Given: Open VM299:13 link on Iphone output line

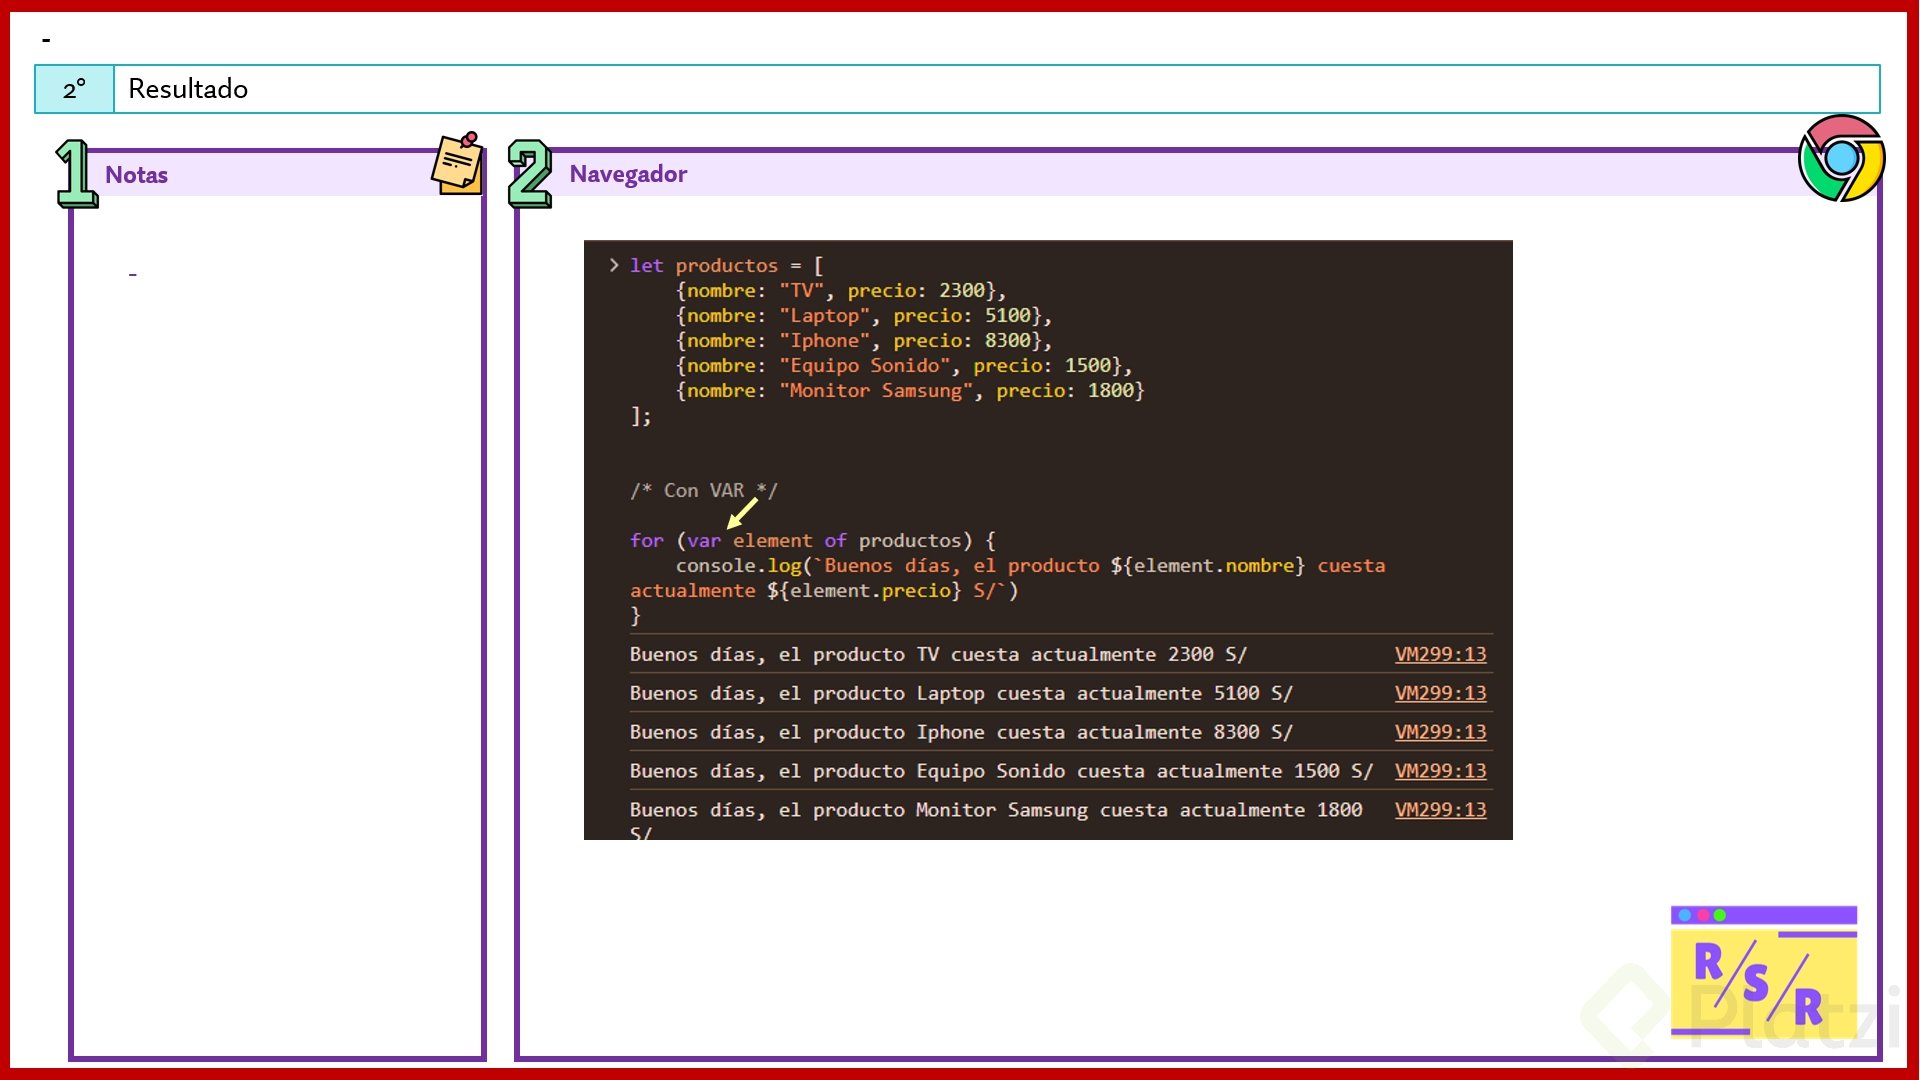Looking at the screenshot, I should [x=1440, y=732].
